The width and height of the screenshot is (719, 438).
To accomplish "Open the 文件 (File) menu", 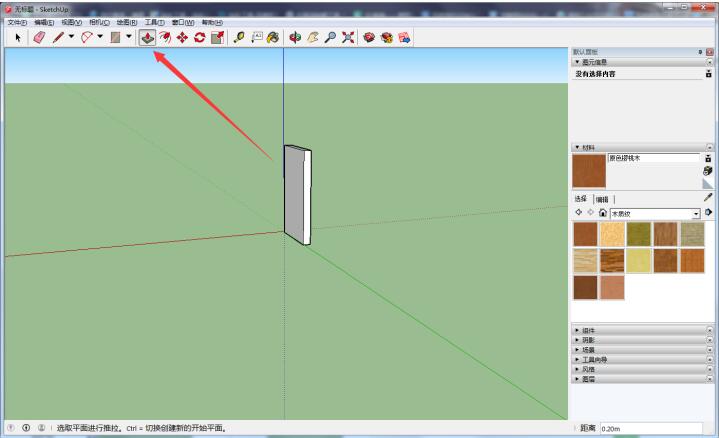I will (17, 22).
